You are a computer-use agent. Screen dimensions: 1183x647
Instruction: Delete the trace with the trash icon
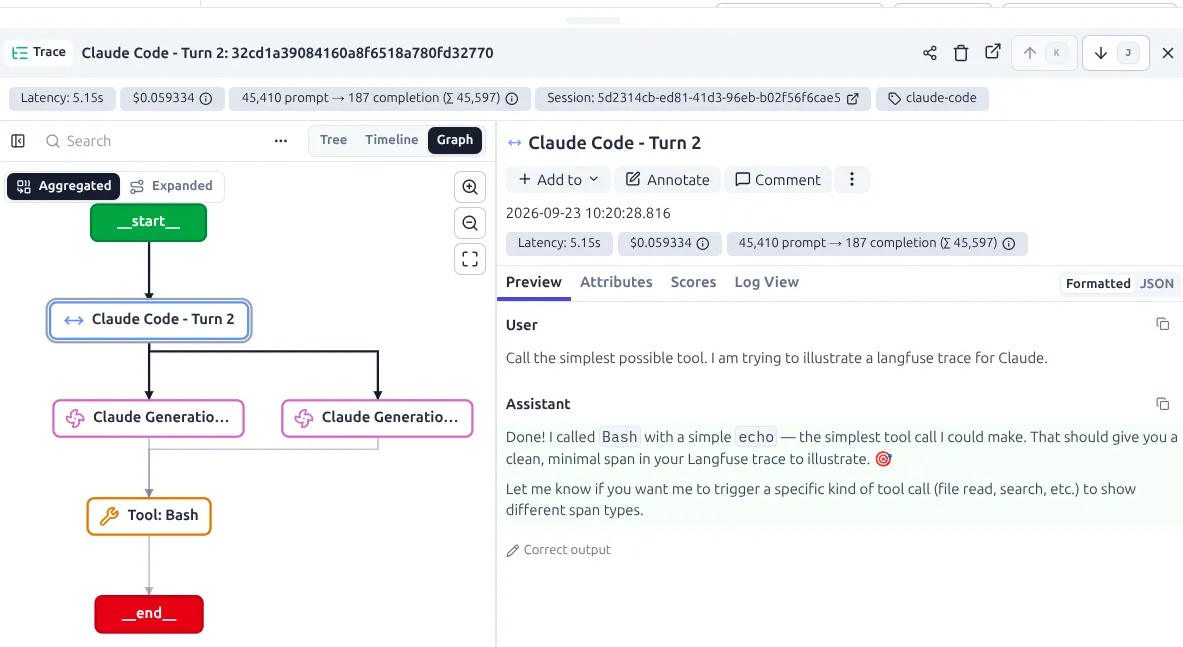tap(960, 53)
